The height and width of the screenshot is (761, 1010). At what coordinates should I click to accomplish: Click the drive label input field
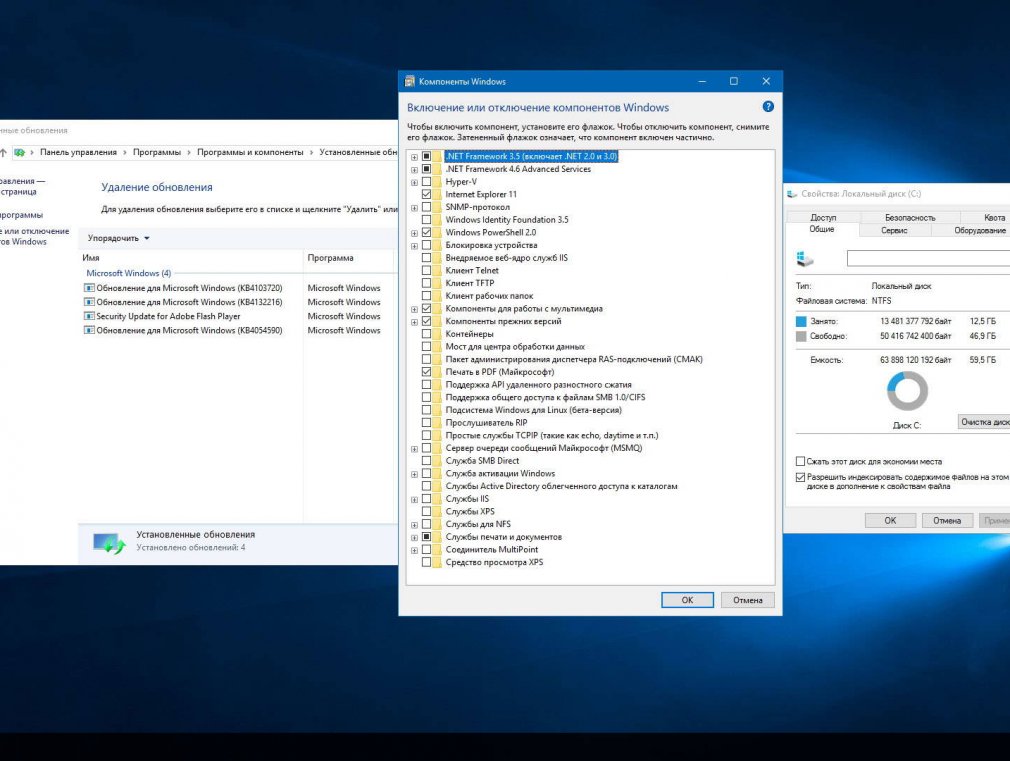click(x=928, y=258)
